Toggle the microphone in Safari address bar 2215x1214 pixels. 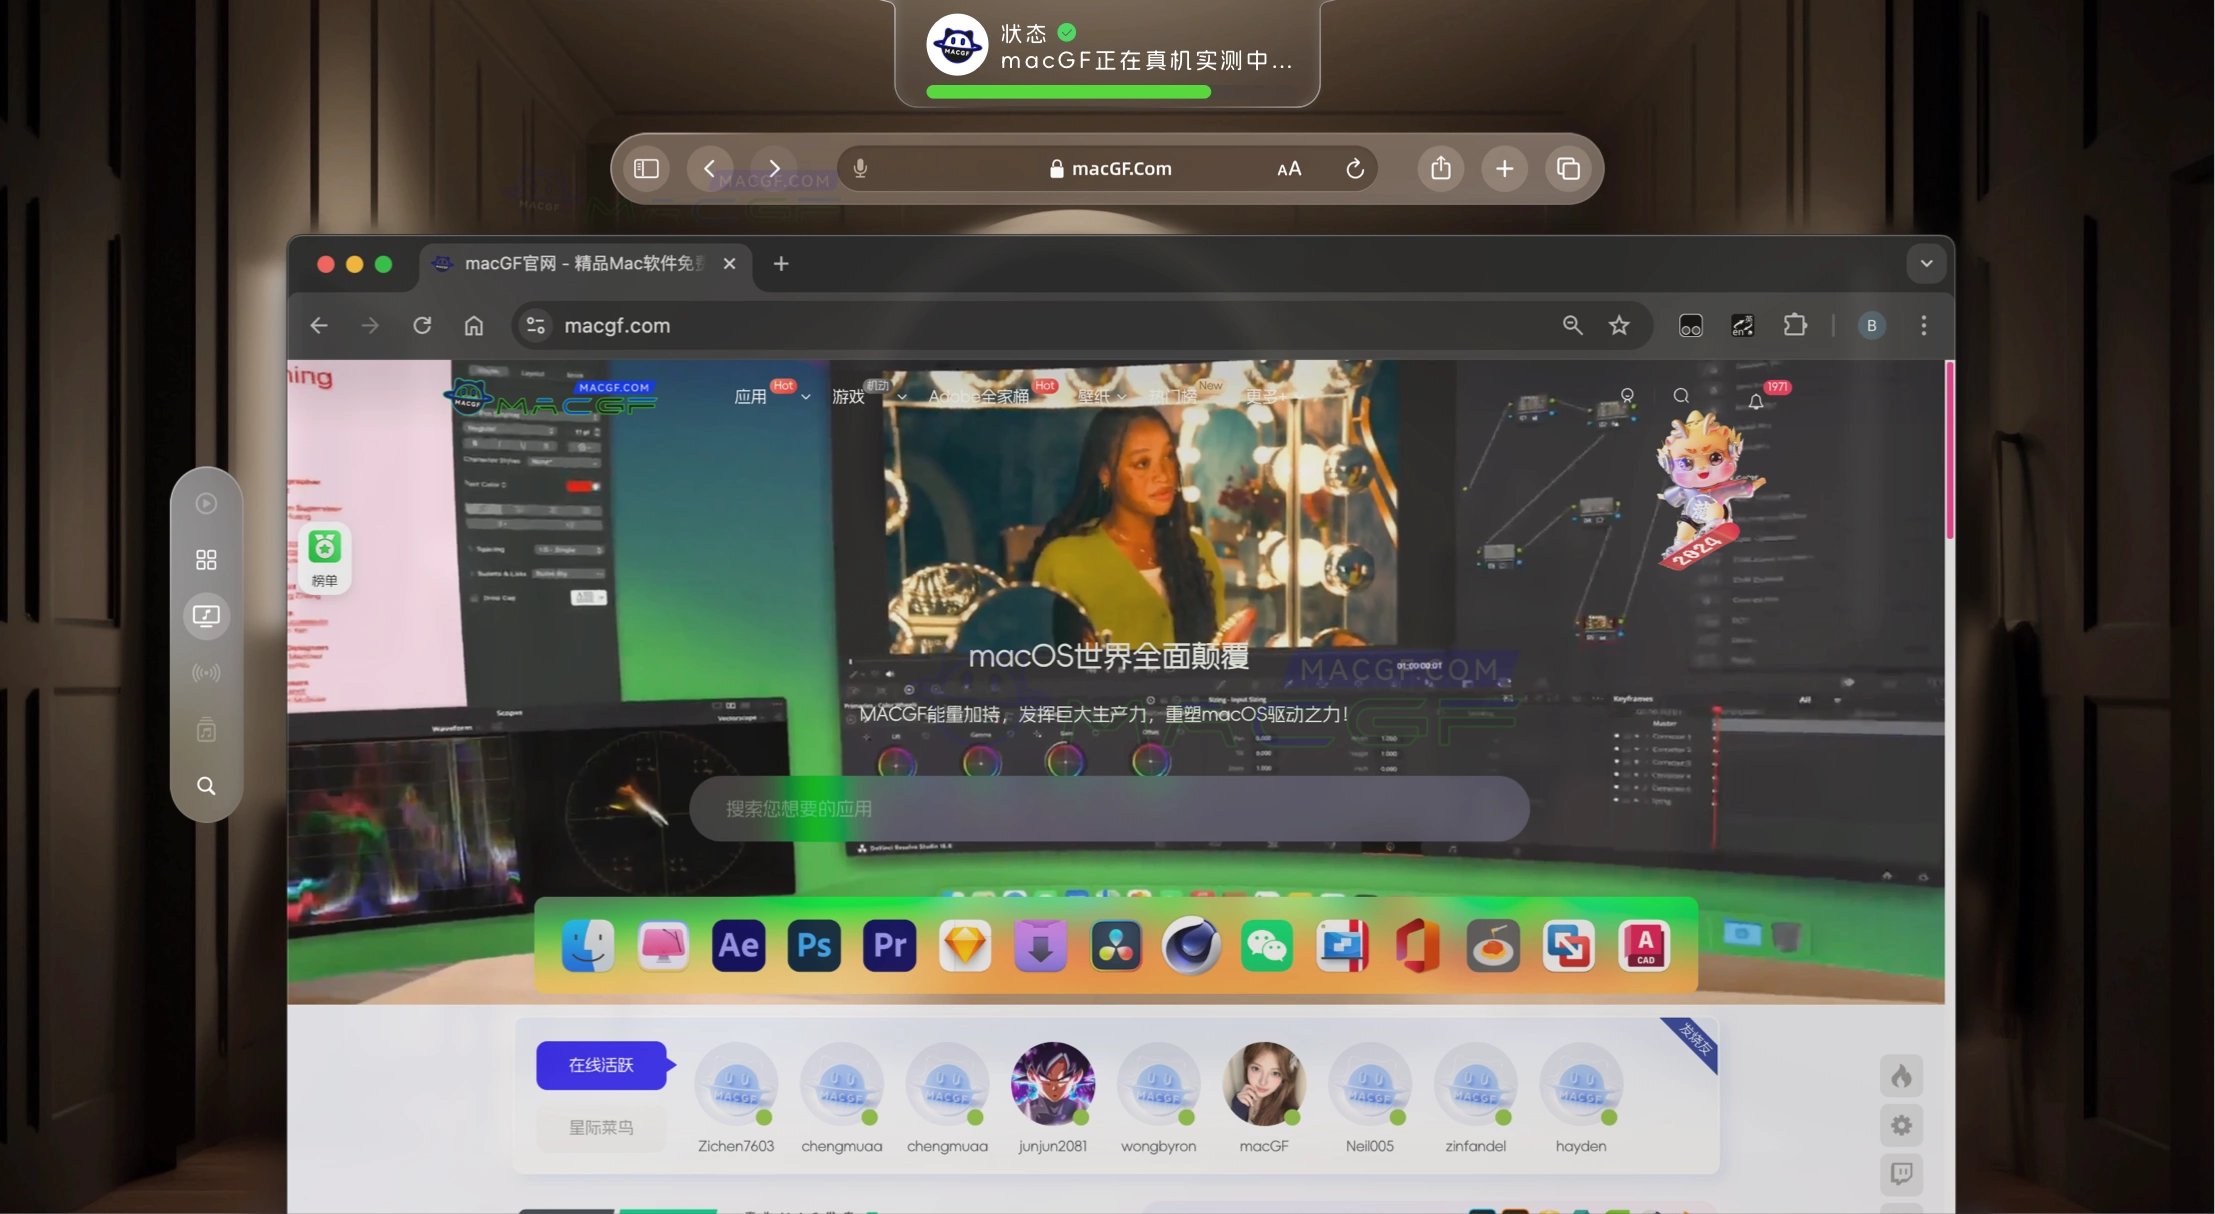[858, 168]
